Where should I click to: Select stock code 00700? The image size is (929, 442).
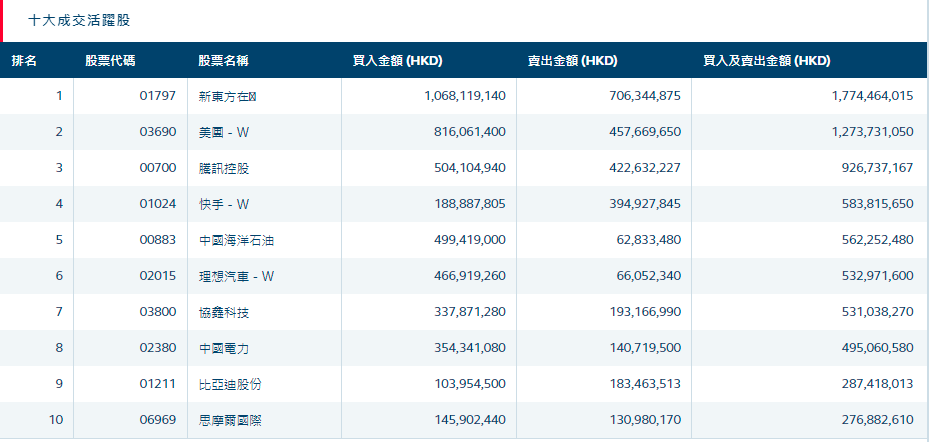[x=158, y=168]
